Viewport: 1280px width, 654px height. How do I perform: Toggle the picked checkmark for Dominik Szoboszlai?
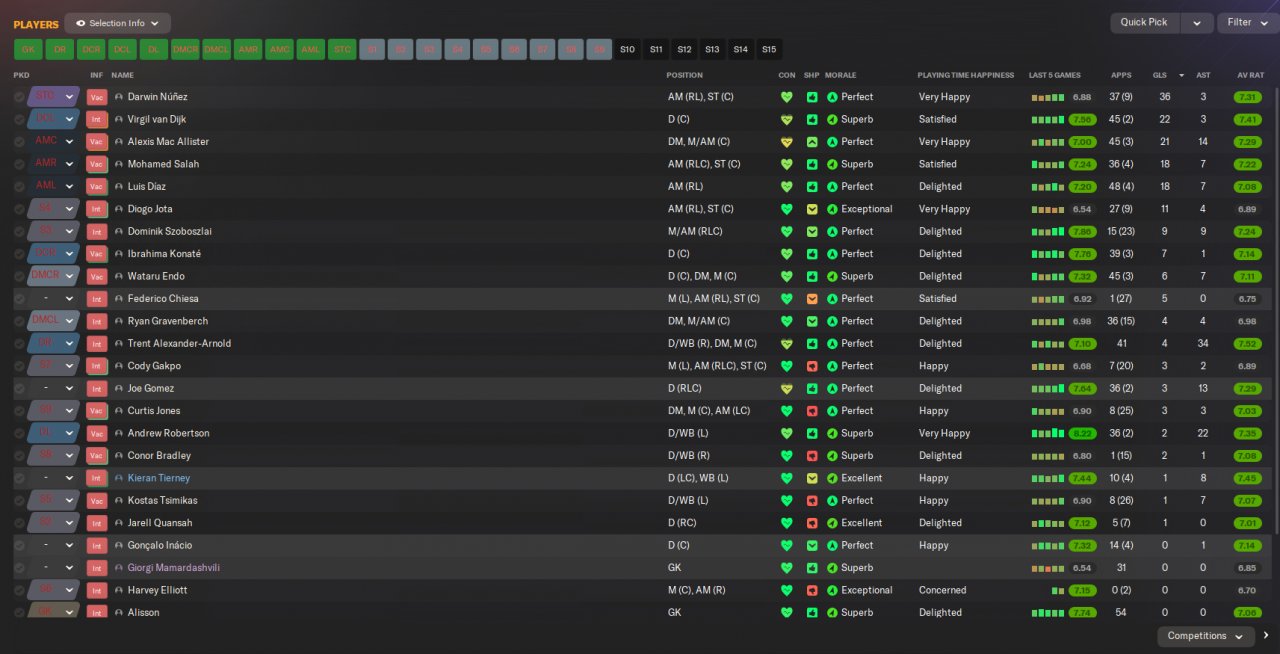pyautogui.click(x=19, y=231)
